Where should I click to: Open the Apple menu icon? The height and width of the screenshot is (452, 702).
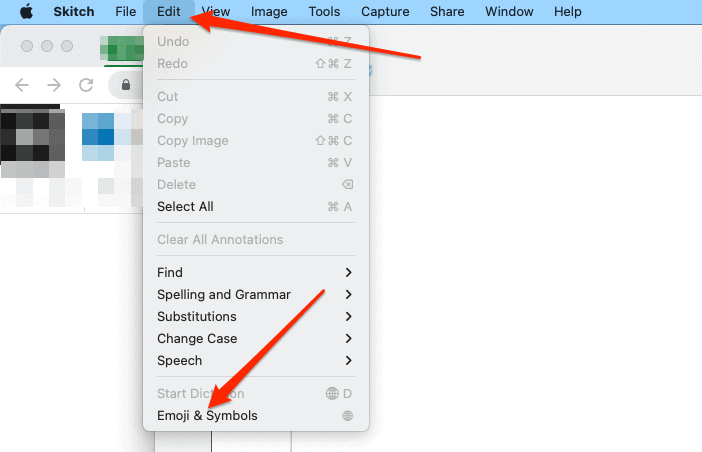click(x=27, y=12)
